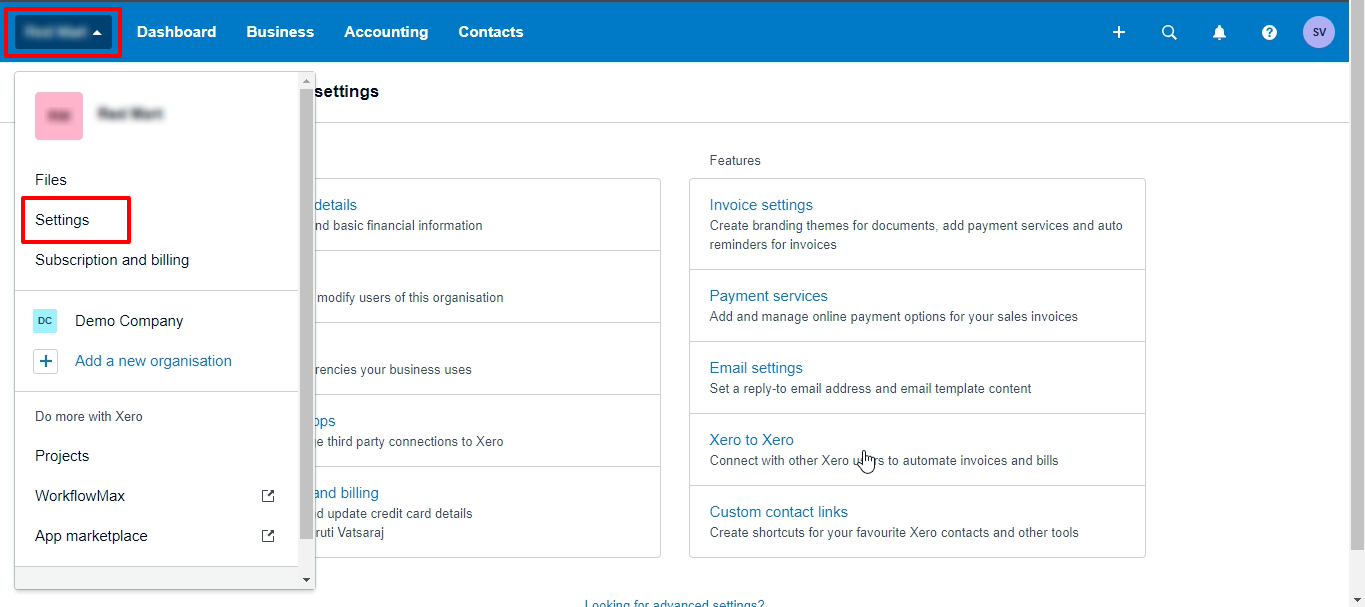1365x607 pixels.
Task: Open the SV user avatar menu
Action: 1319,32
